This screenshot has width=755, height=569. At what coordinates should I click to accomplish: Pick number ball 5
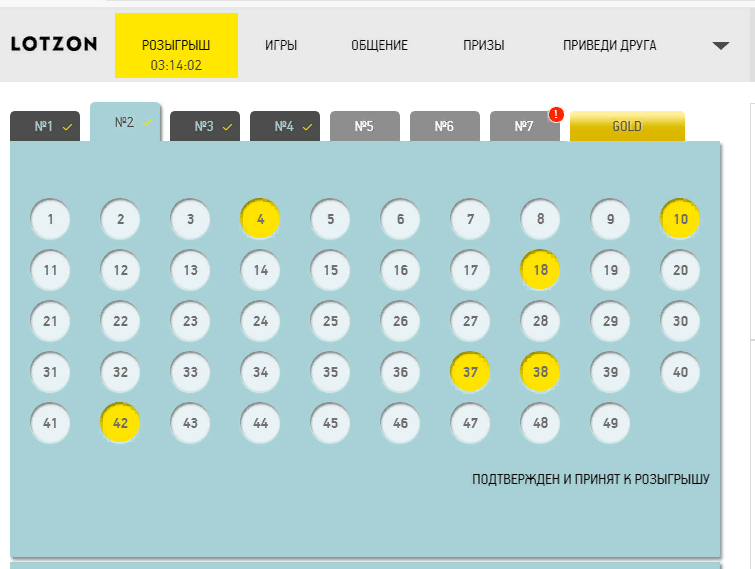point(330,219)
